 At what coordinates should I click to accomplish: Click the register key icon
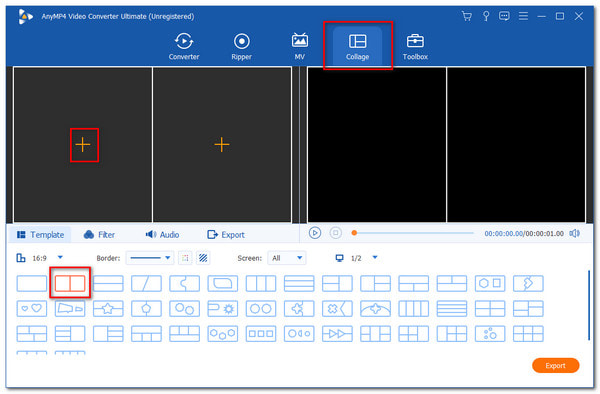click(x=486, y=16)
